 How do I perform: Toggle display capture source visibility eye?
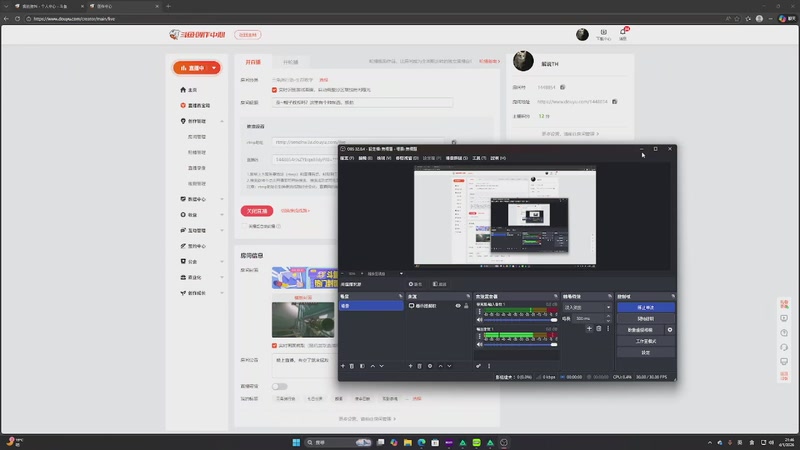[458, 306]
